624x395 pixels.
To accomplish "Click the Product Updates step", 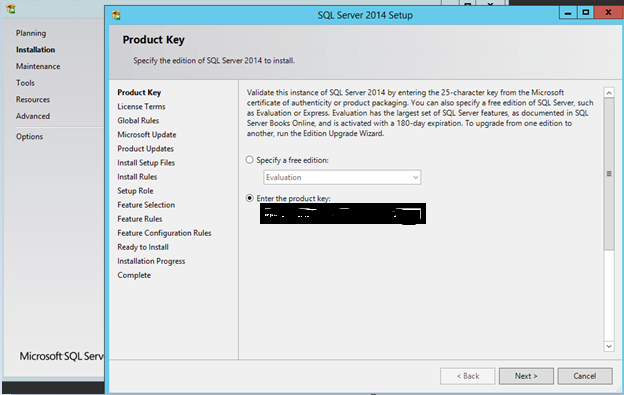I will click(x=145, y=149).
